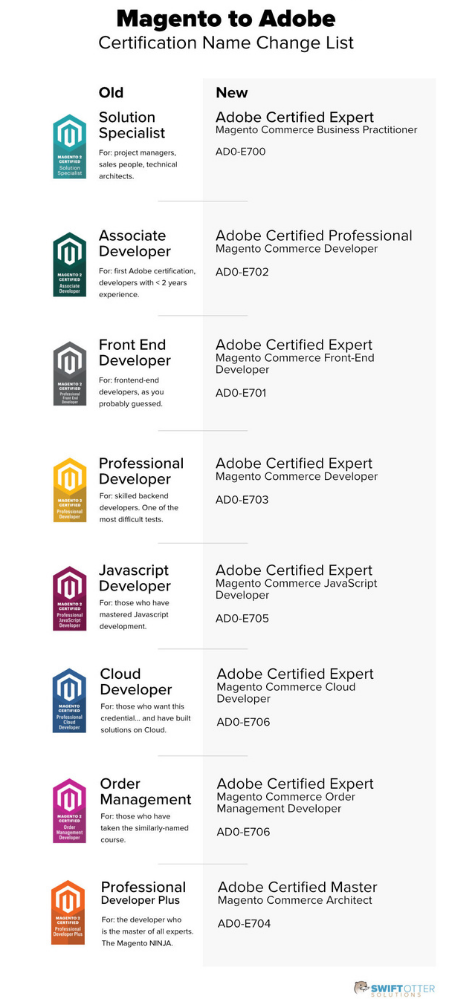Click the Magento to Adobe title
This screenshot has height=1000, width=450.
(226, 18)
